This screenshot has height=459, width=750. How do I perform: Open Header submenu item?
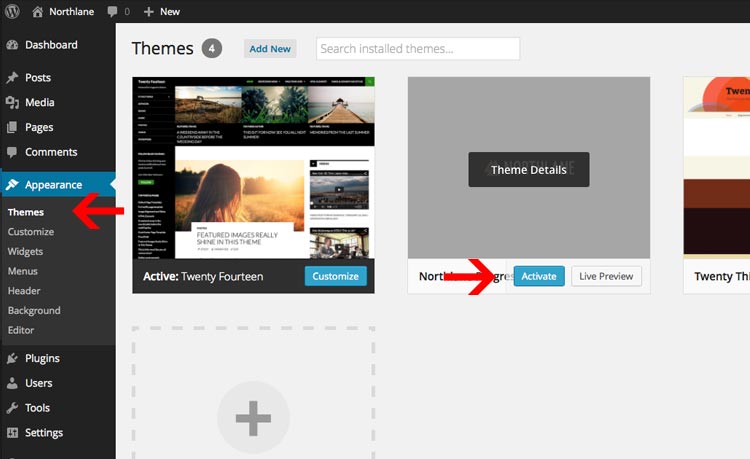click(x=24, y=291)
